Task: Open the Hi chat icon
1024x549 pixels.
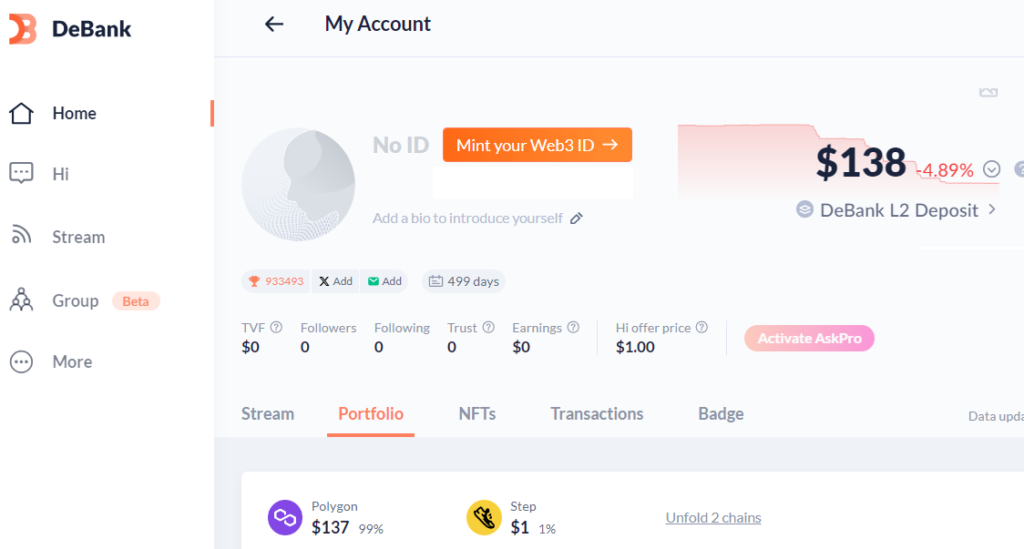Action: (x=21, y=174)
